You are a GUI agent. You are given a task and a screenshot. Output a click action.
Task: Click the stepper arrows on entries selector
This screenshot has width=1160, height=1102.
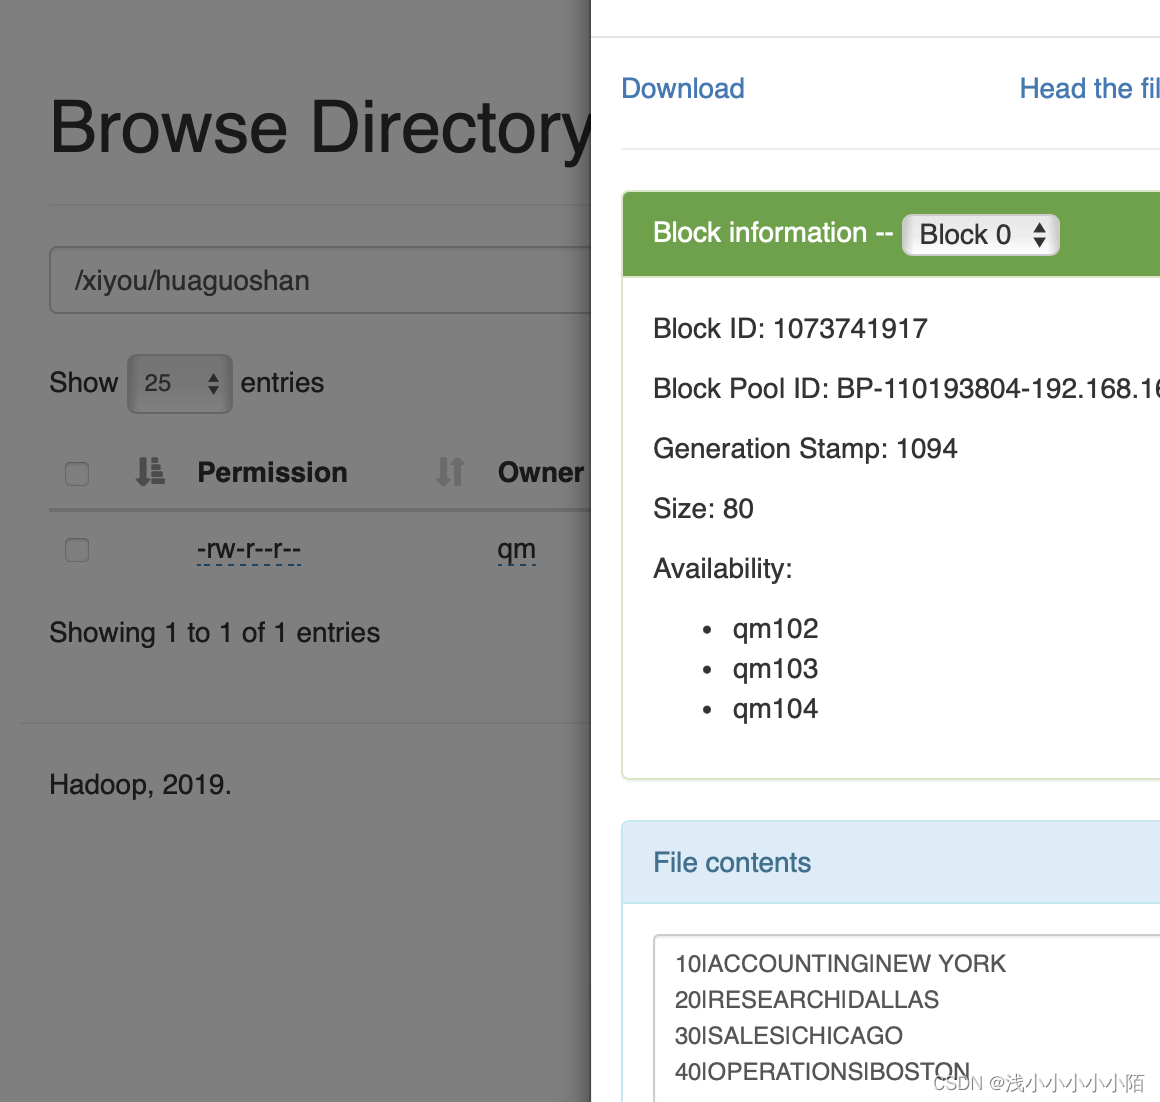point(213,383)
